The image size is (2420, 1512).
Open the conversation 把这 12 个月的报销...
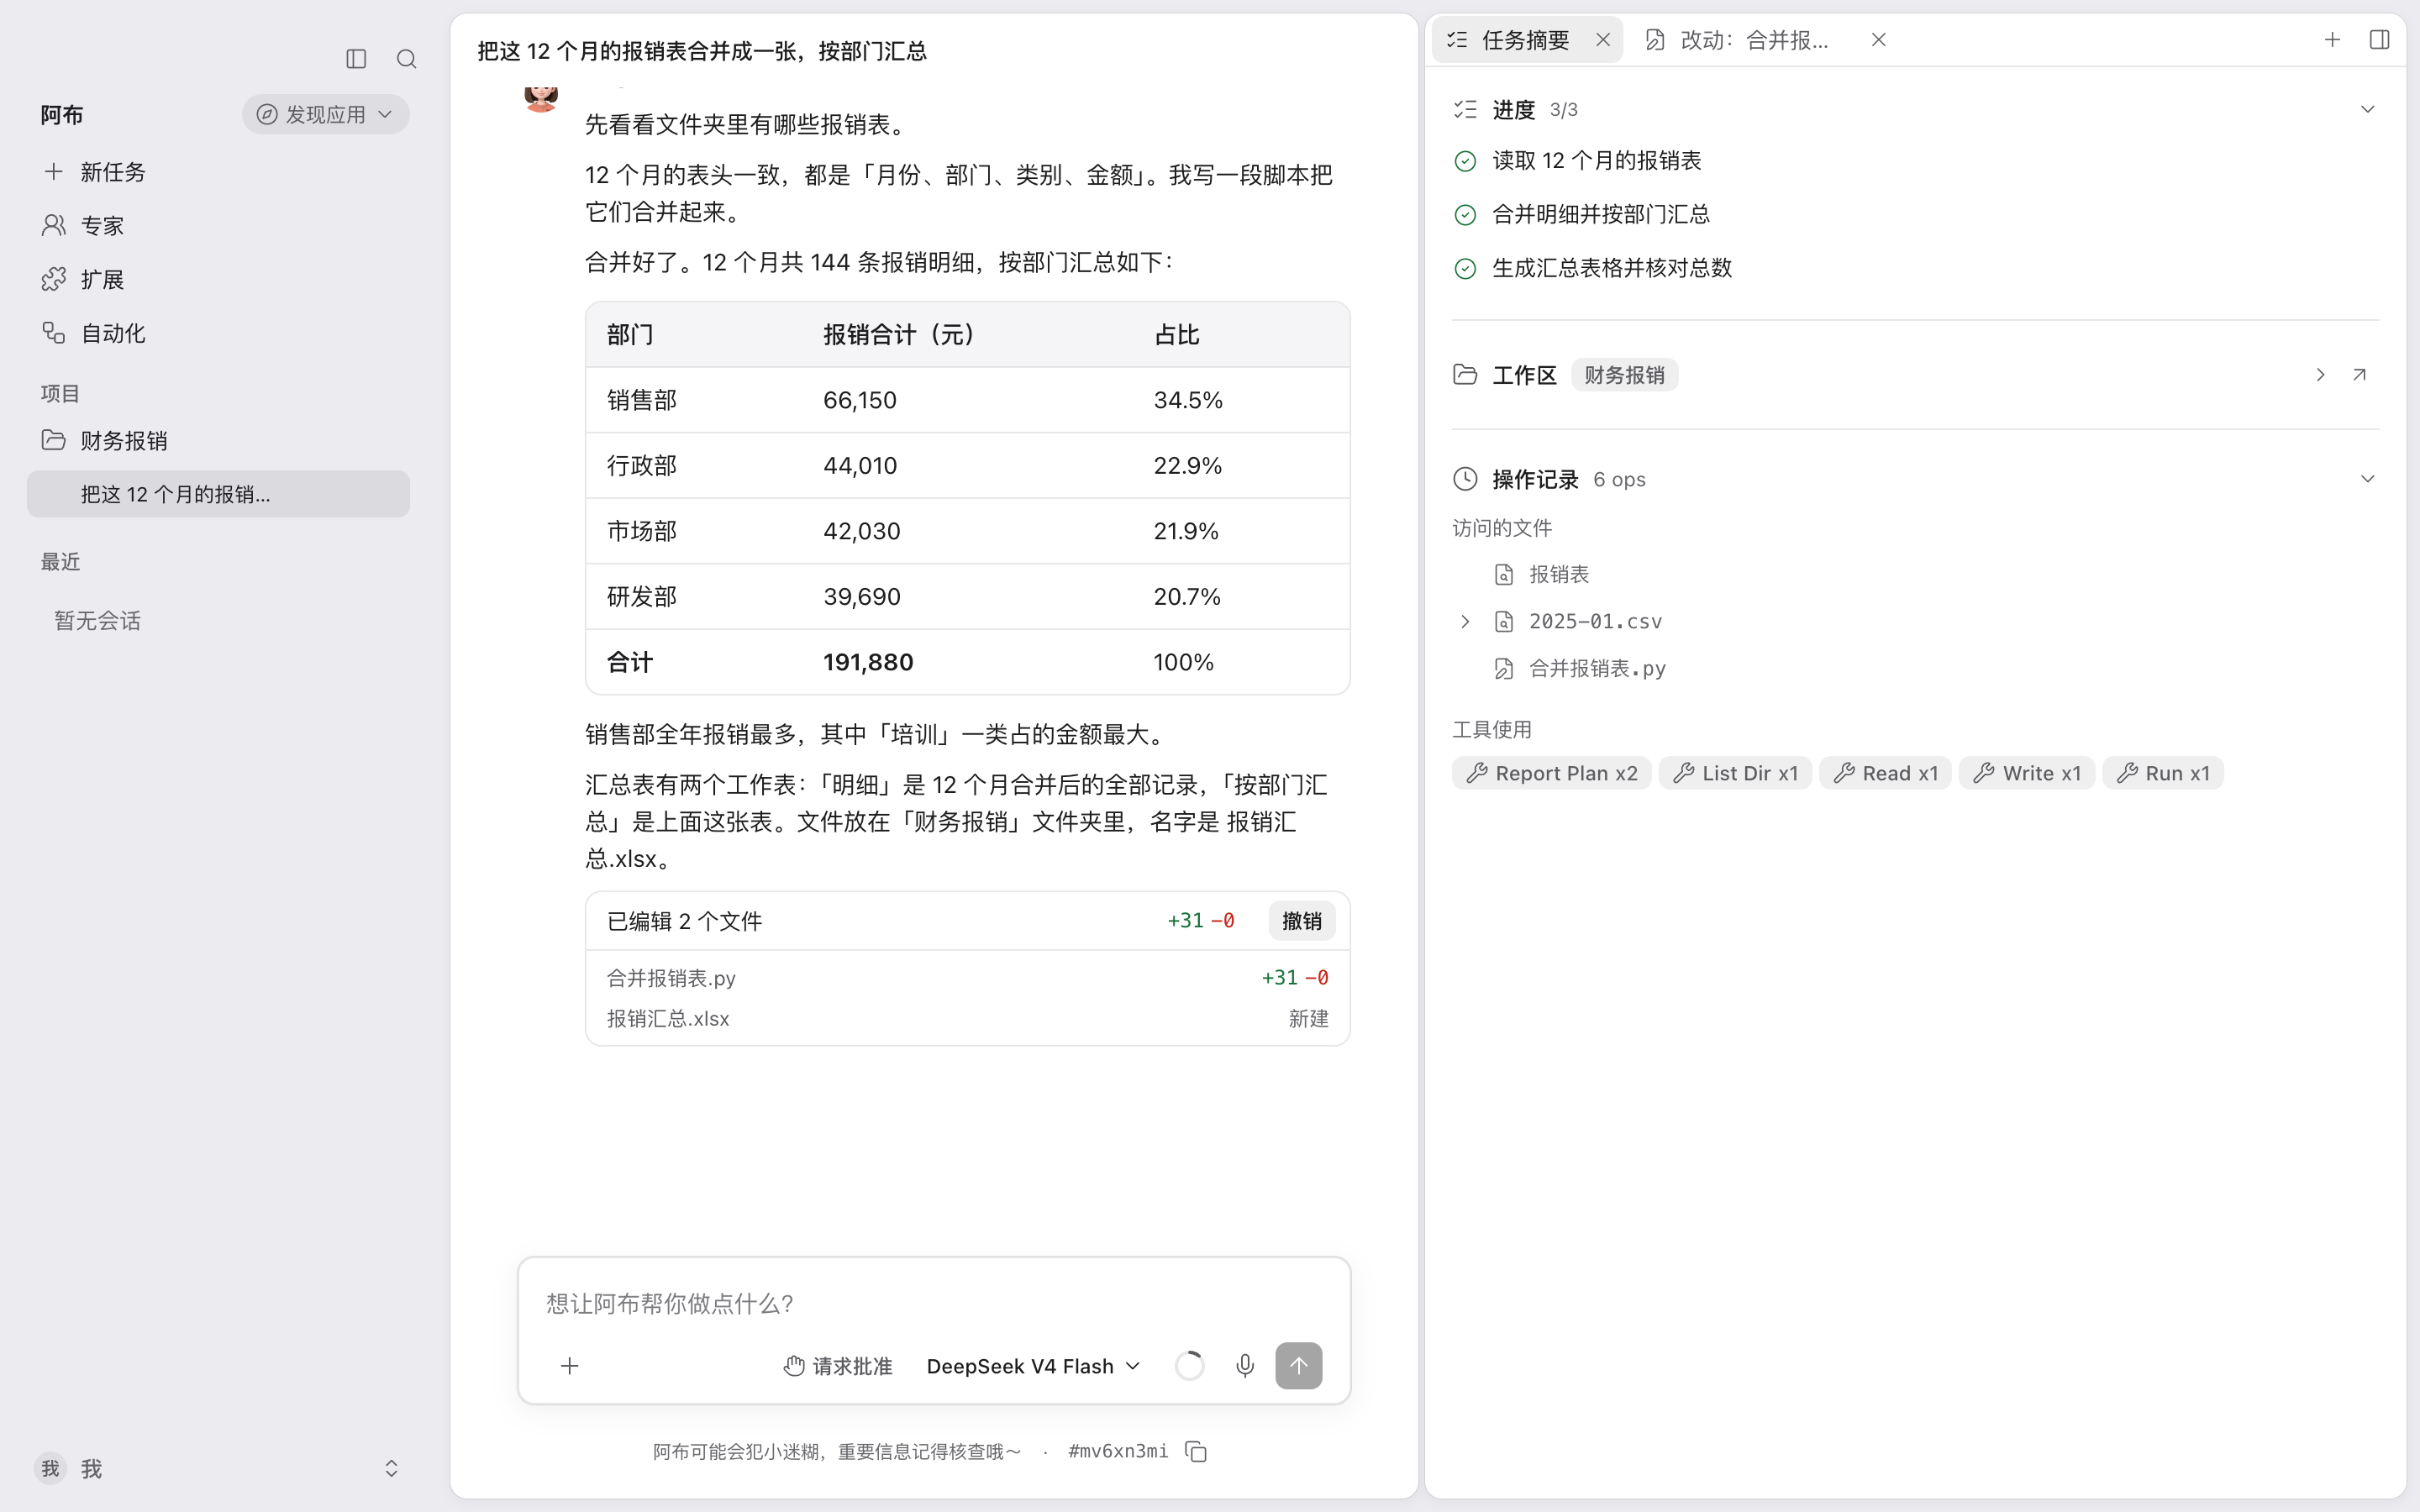[x=218, y=494]
